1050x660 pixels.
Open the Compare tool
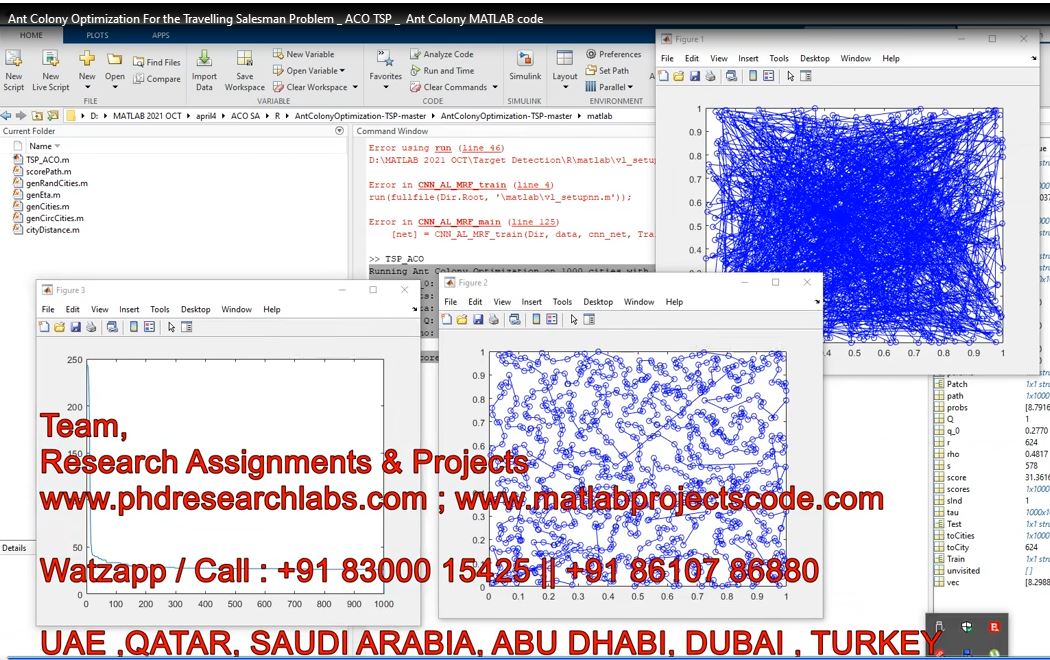pos(157,79)
